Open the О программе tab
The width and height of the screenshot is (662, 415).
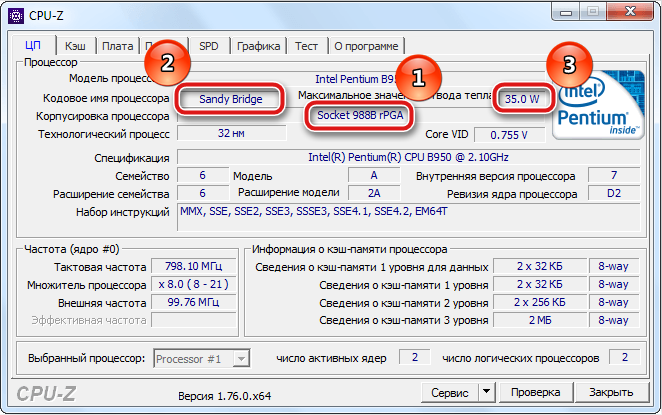(366, 46)
